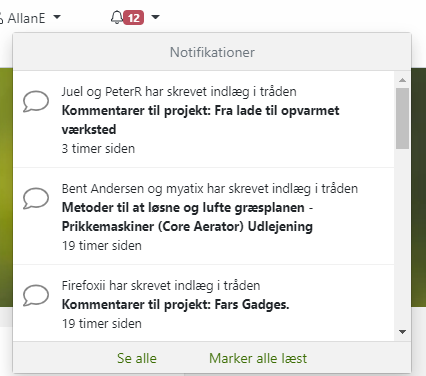Click text Firefoxii har skrevet indlæg i tråden
This screenshot has width=426, height=376.
[161, 286]
